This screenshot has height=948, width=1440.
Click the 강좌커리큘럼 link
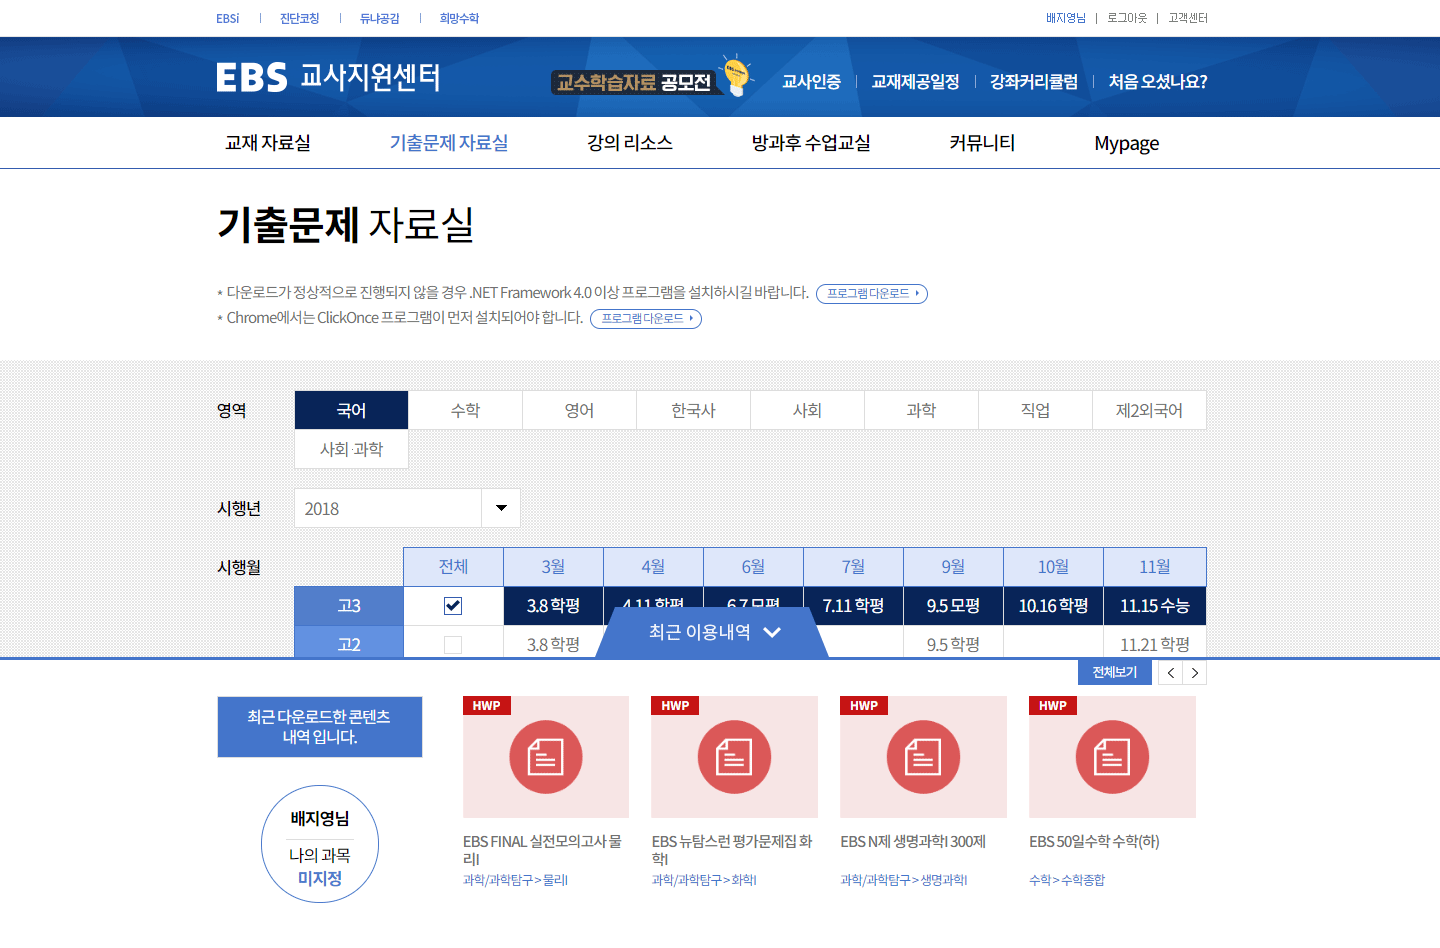tap(1034, 82)
